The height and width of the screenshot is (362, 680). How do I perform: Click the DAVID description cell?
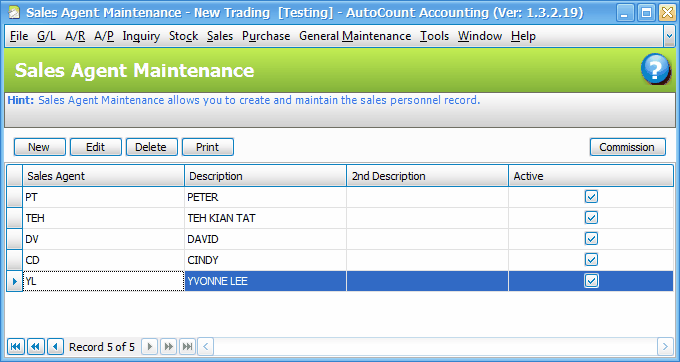click(265, 239)
